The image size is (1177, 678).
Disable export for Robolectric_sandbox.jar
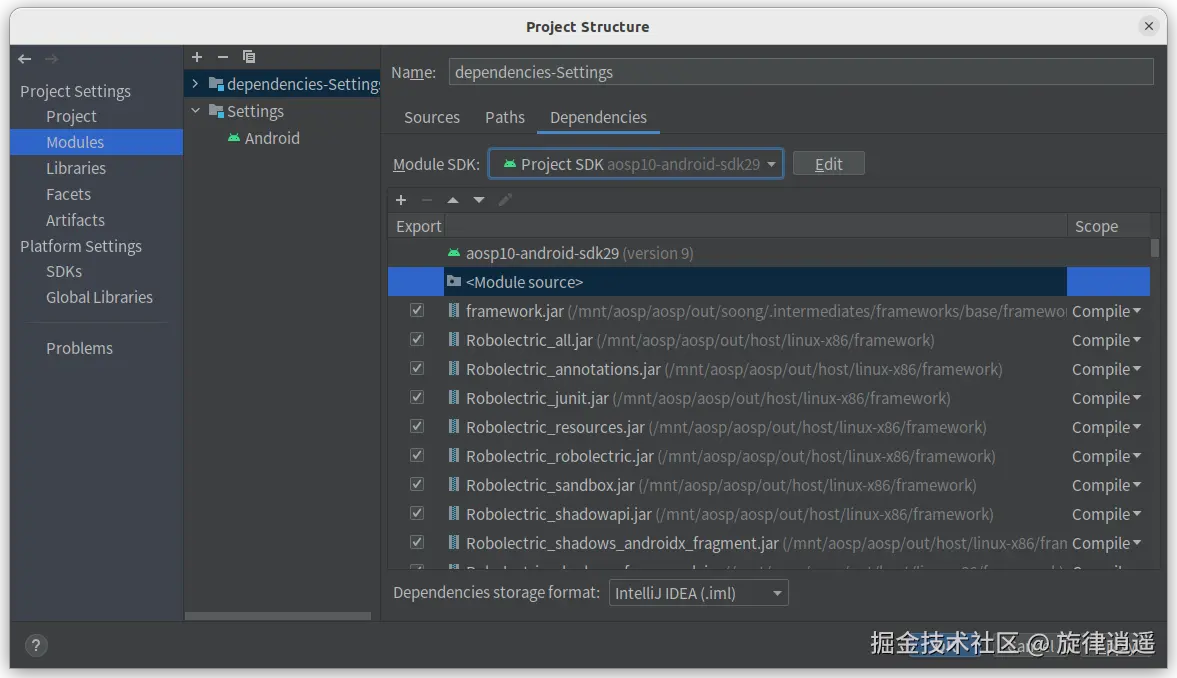(x=417, y=485)
